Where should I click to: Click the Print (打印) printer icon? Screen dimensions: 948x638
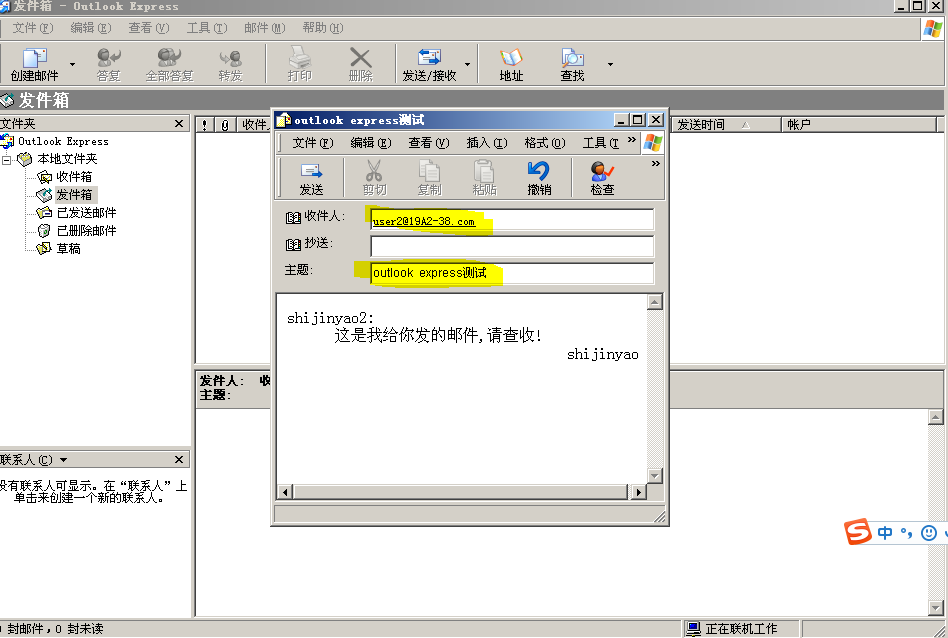(299, 57)
